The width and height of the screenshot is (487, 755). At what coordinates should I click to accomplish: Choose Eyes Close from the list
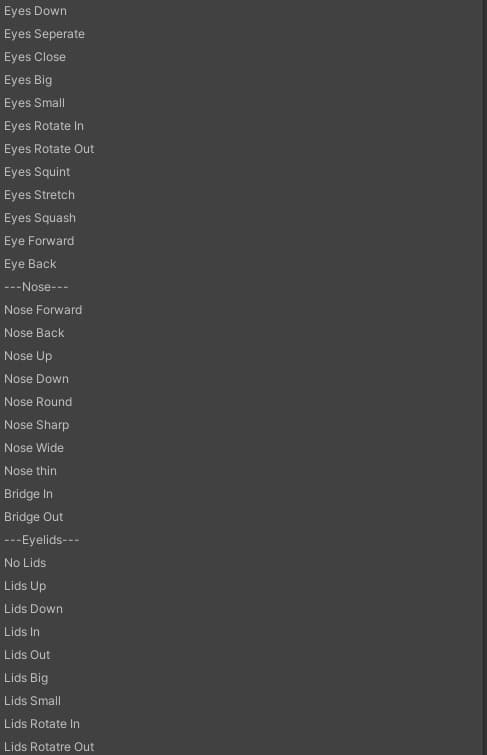pyautogui.click(x=35, y=57)
